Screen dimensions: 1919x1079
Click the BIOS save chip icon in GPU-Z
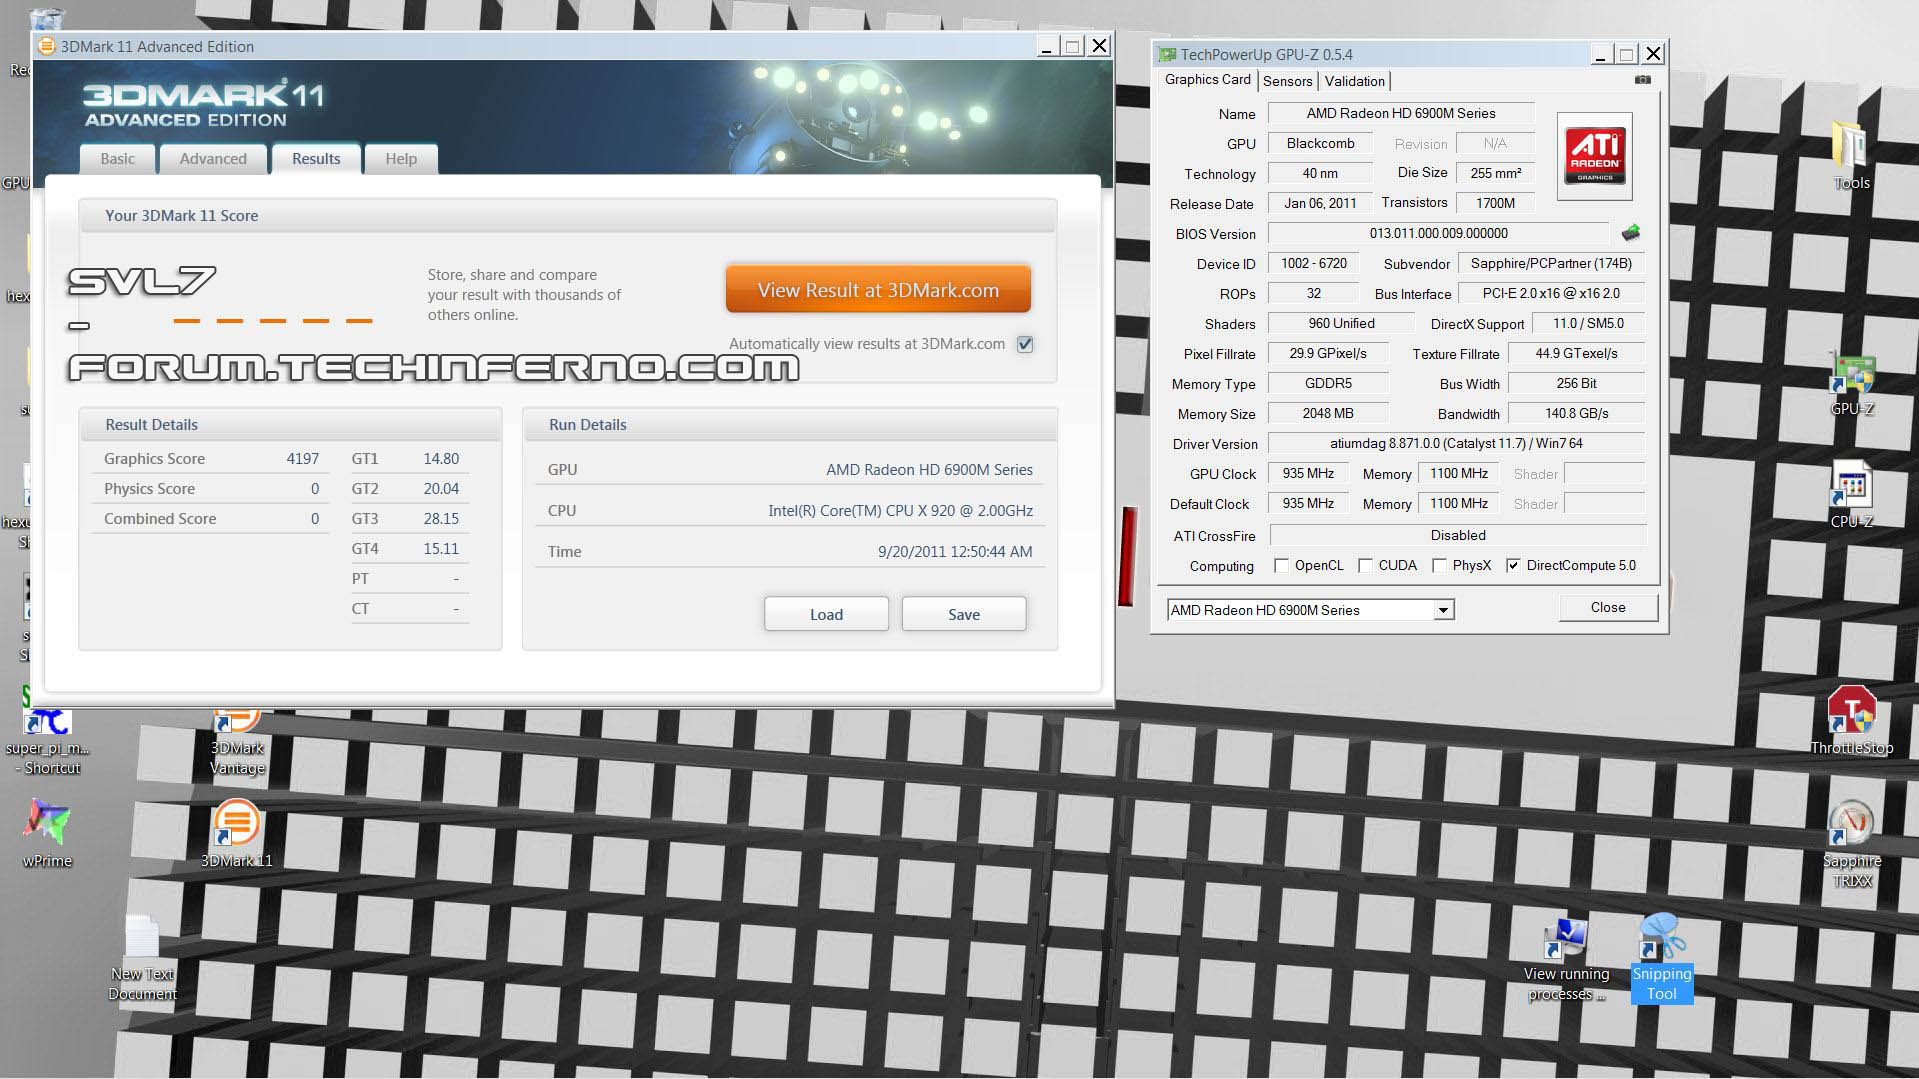tap(1630, 233)
